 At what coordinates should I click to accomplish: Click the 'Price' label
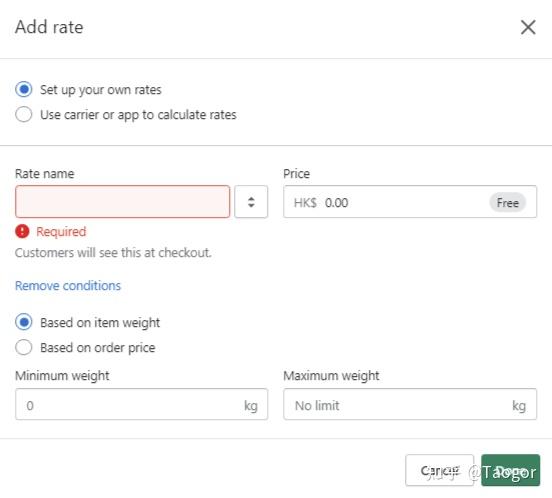pos(296,174)
